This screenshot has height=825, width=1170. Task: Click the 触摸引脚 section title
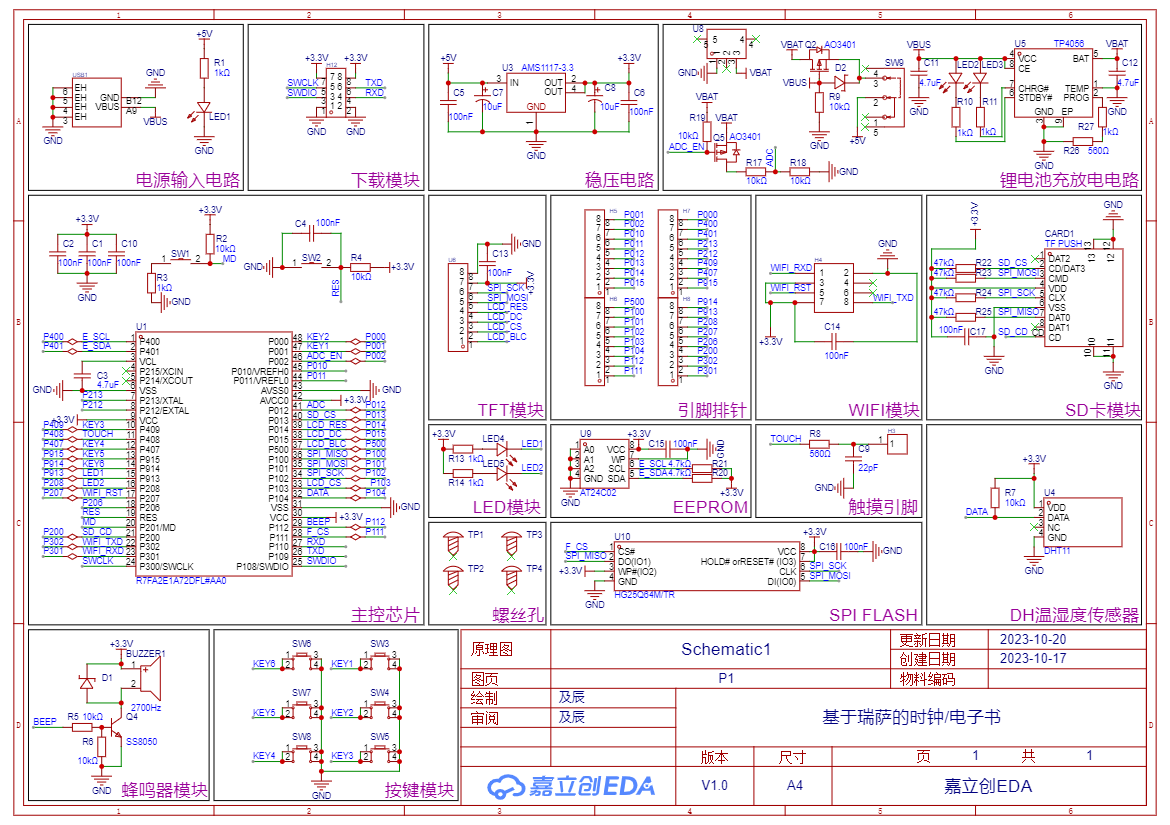pyautogui.click(x=883, y=507)
